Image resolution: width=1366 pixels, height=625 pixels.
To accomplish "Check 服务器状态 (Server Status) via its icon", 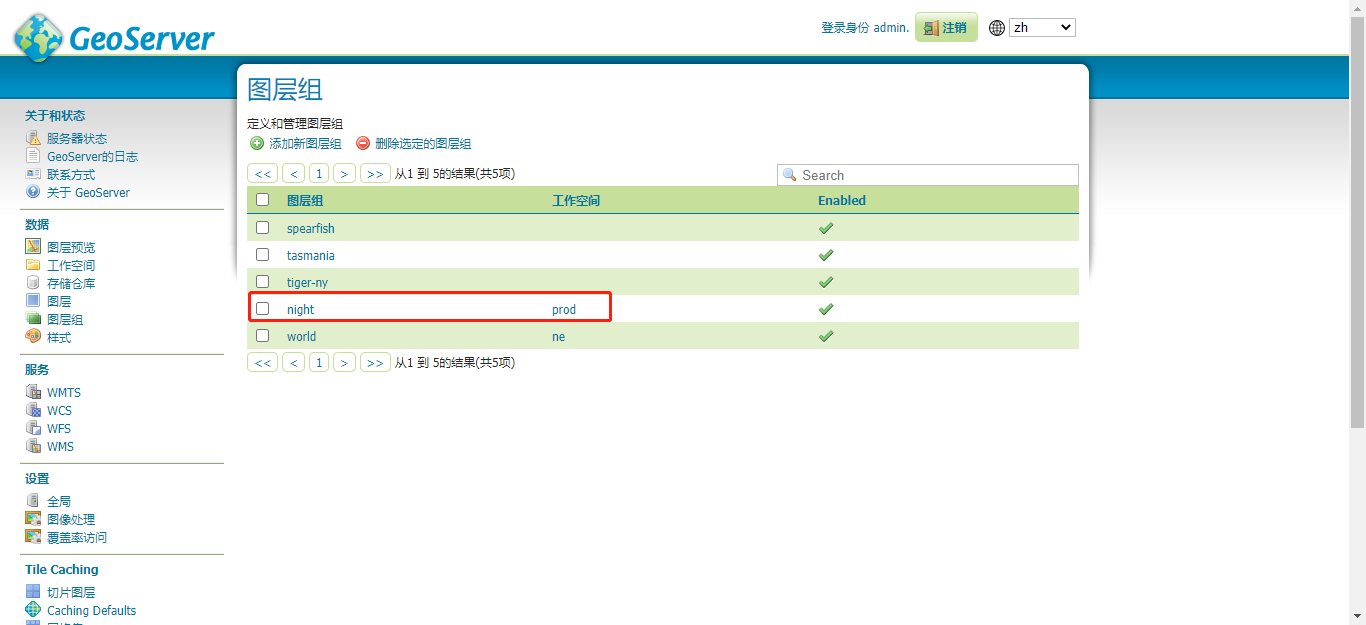I will tap(33, 137).
